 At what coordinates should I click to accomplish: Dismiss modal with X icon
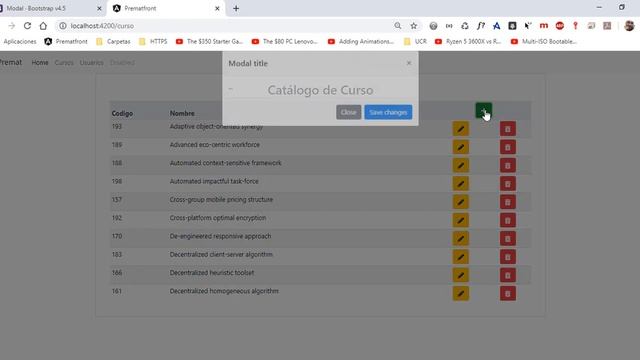[409, 63]
